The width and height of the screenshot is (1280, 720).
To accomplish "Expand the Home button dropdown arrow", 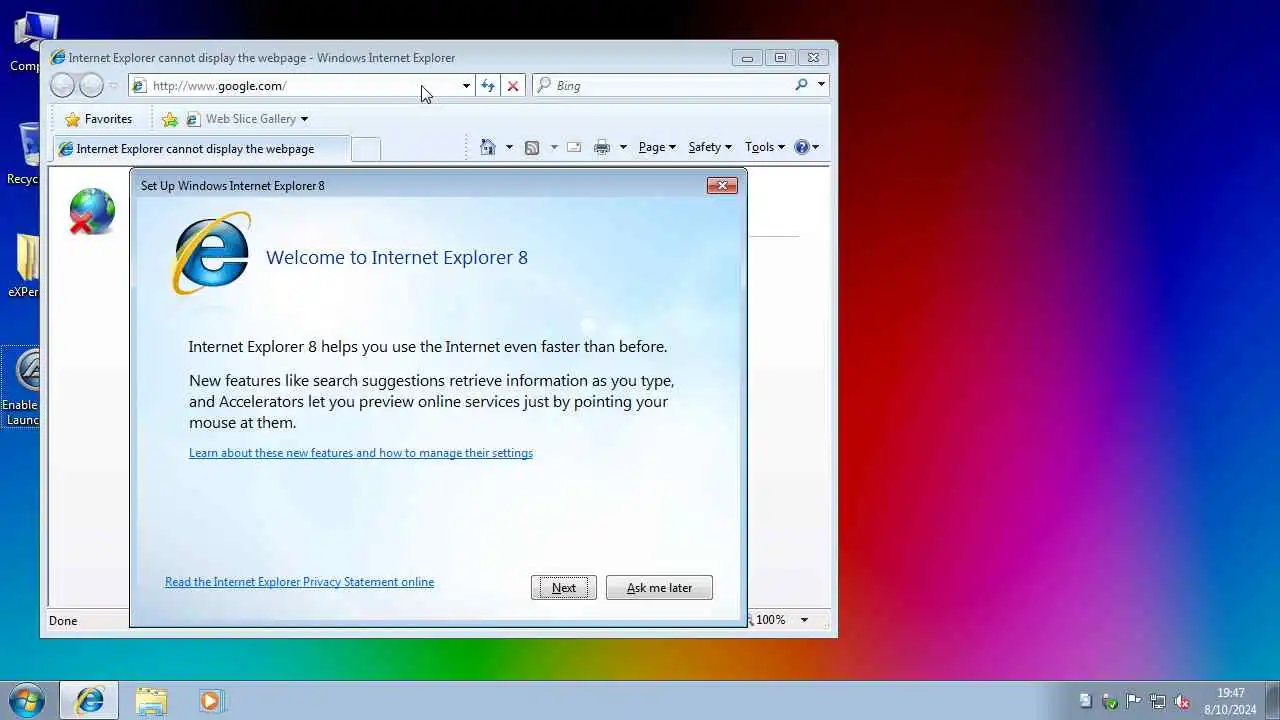I will (509, 147).
